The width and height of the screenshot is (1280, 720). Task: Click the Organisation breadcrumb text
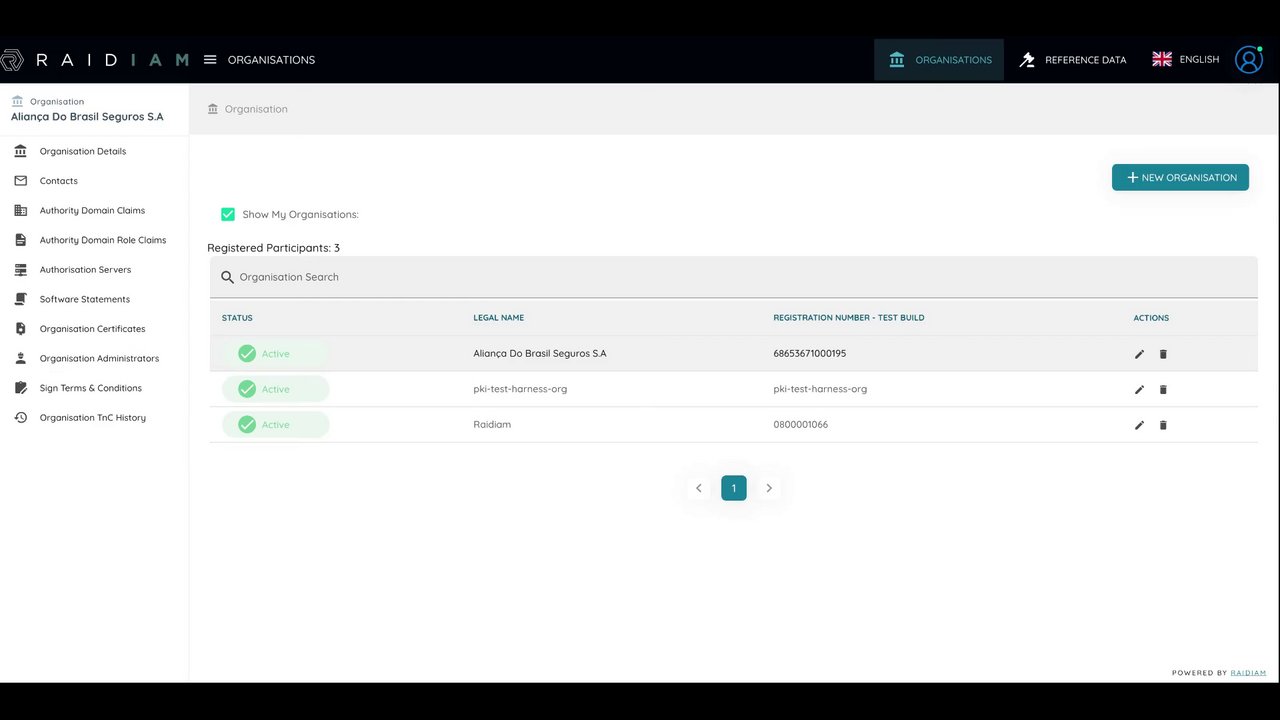pyautogui.click(x=256, y=109)
